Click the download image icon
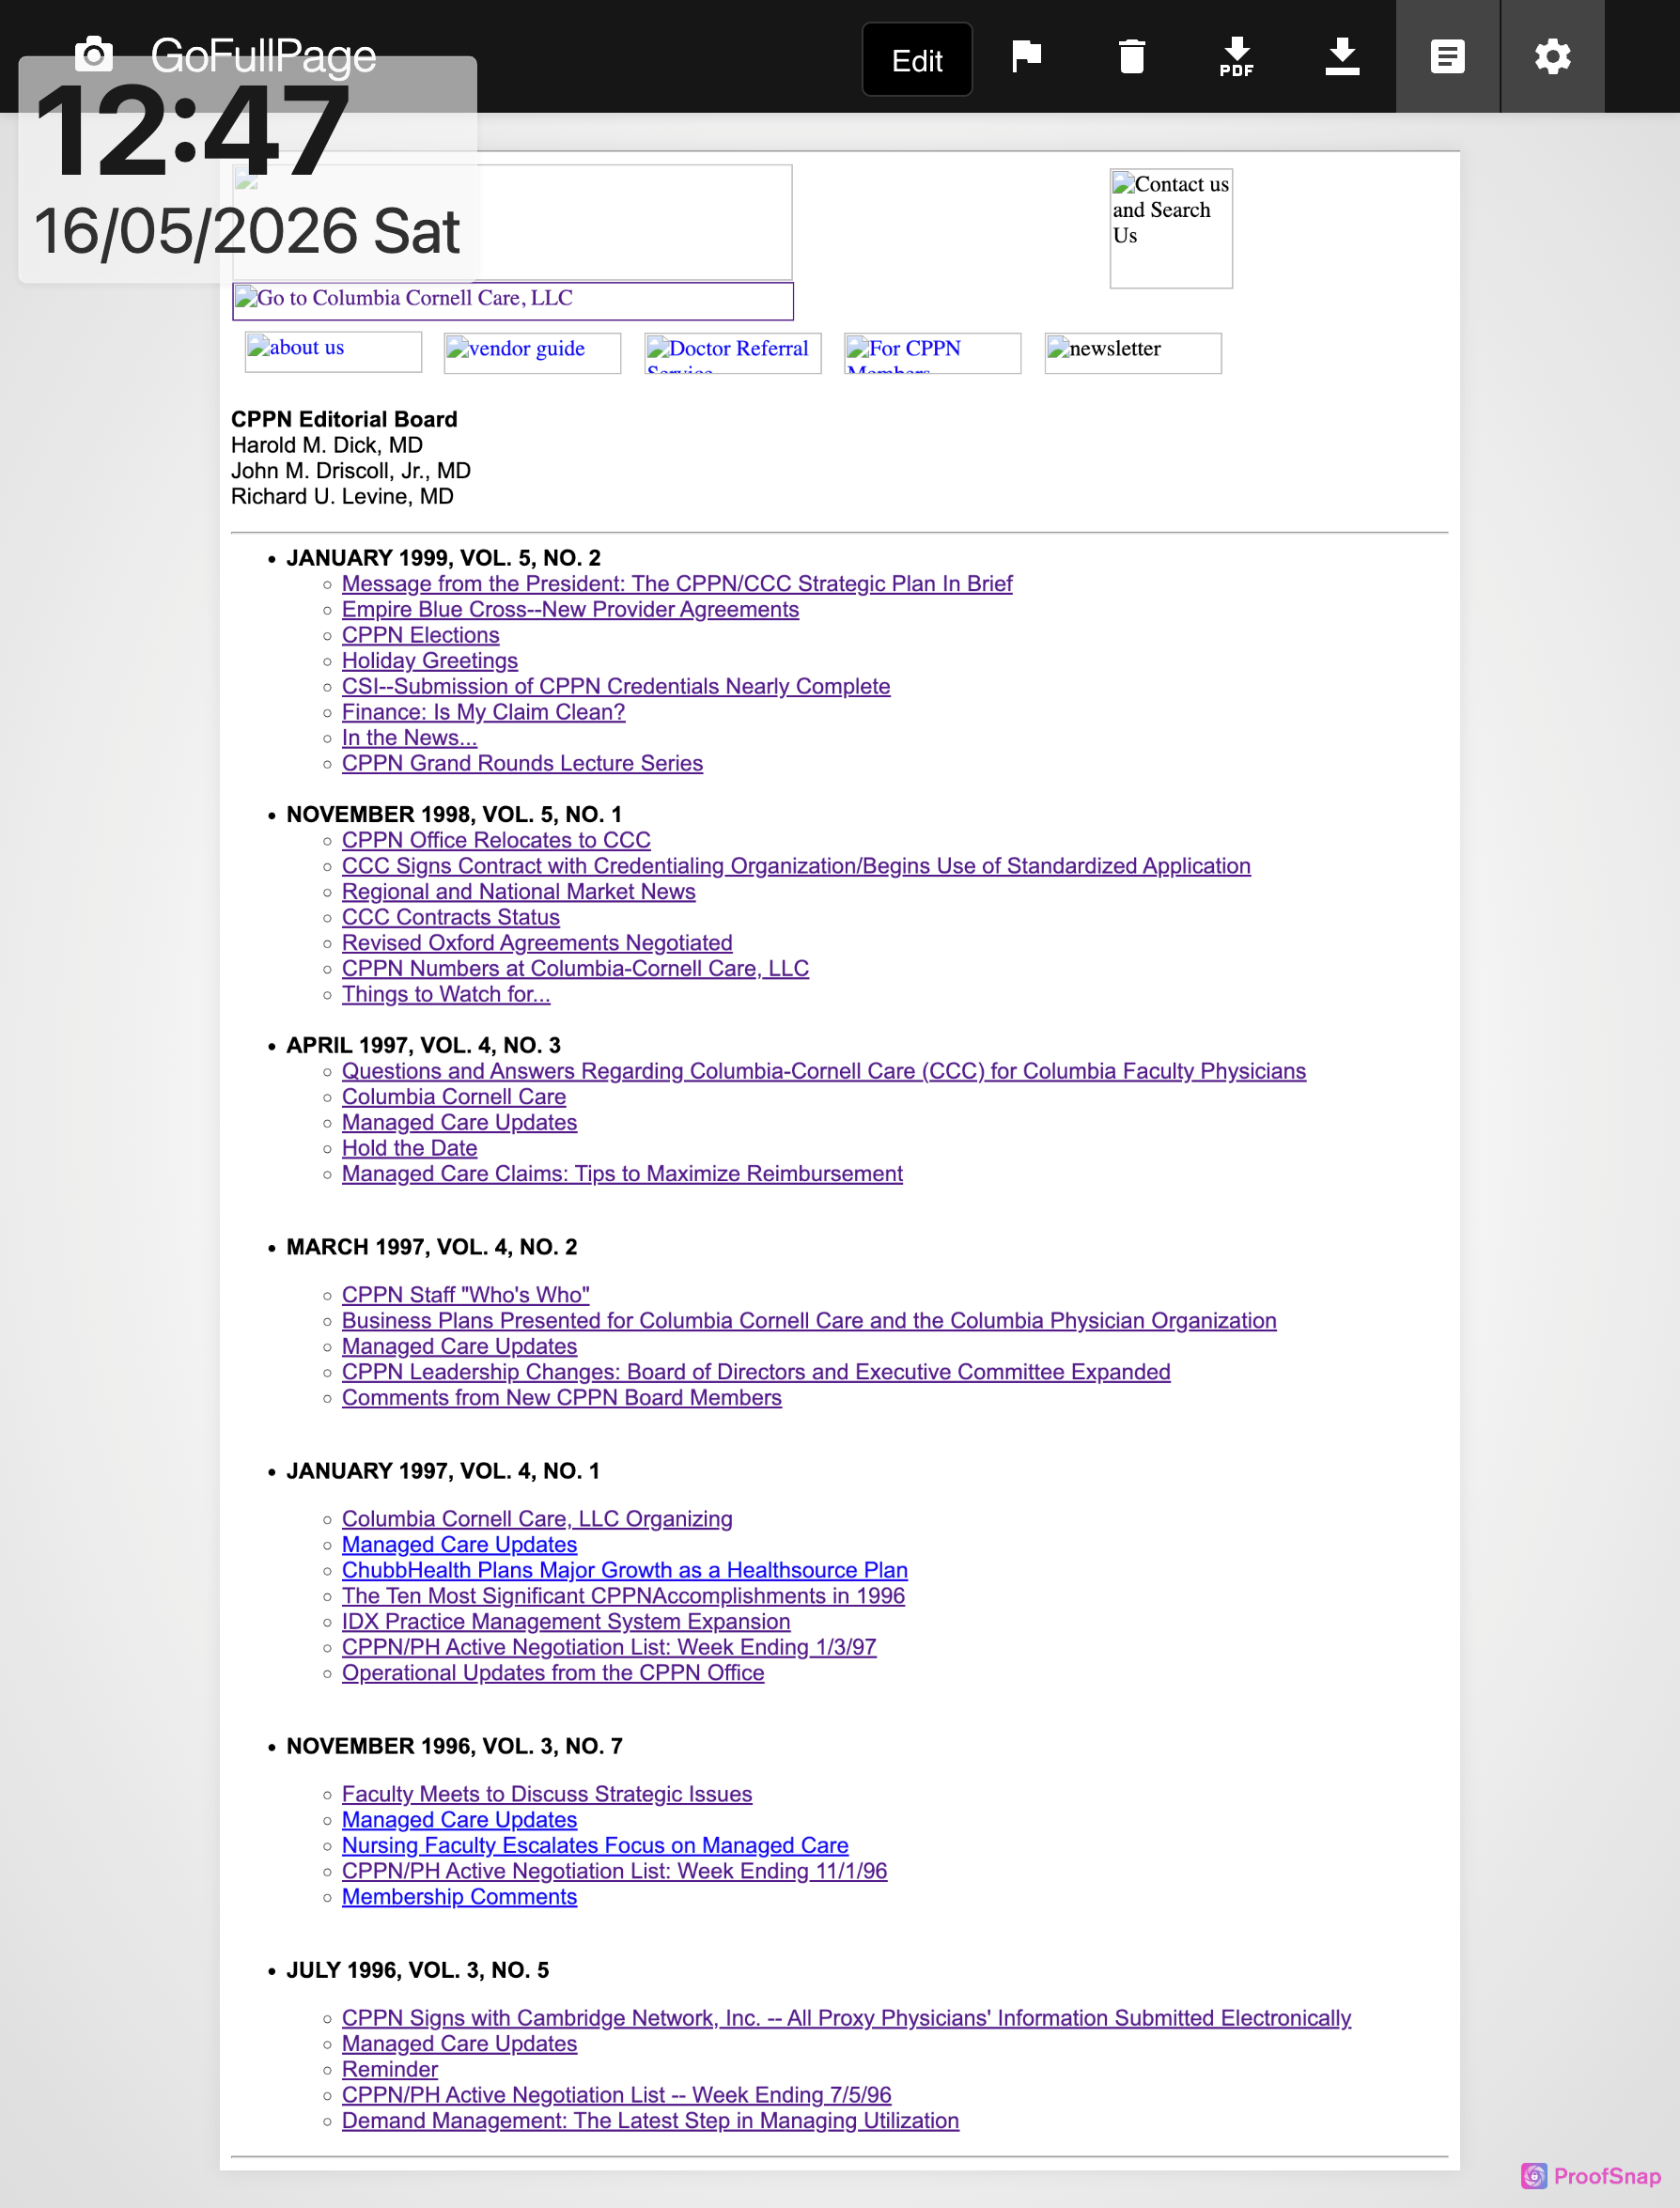The height and width of the screenshot is (2208, 1680). [x=1342, y=57]
